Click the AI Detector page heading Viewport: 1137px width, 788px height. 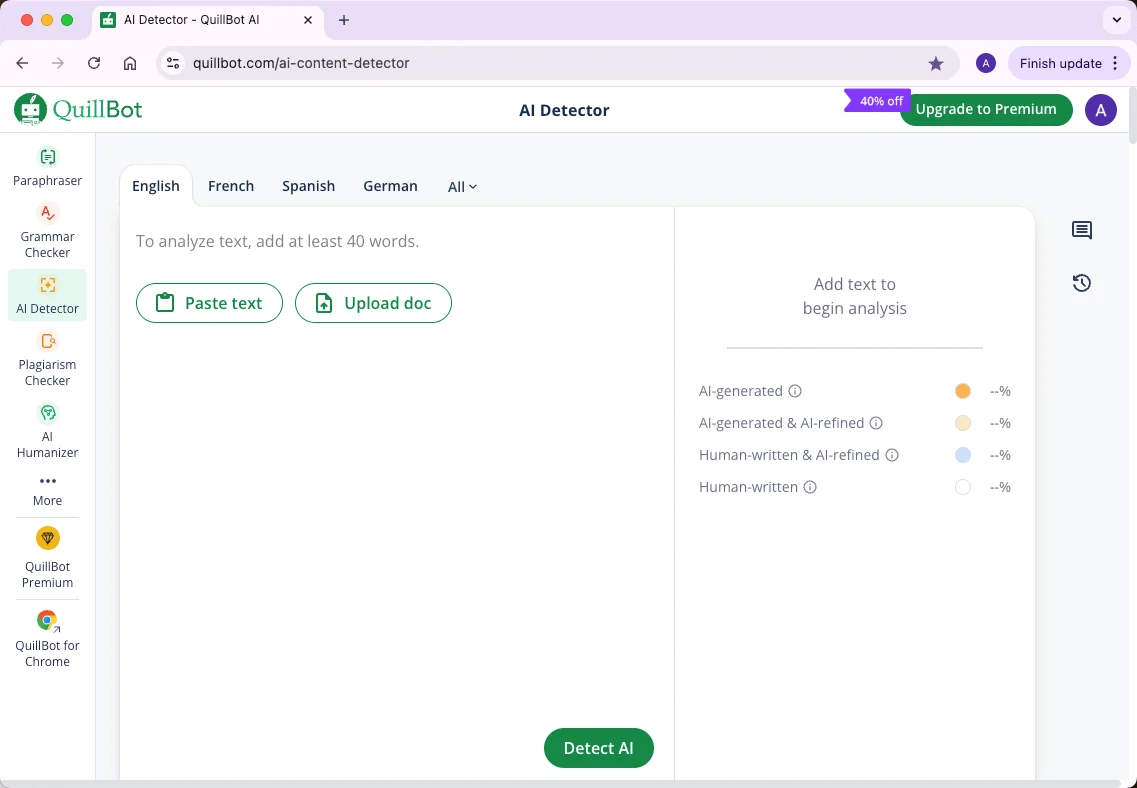point(564,110)
